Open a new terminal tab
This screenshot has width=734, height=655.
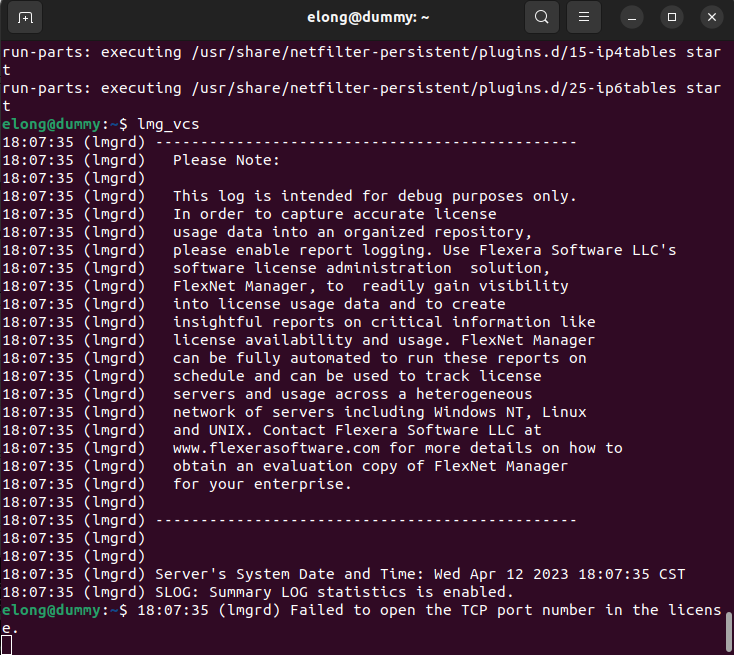click(x=25, y=17)
